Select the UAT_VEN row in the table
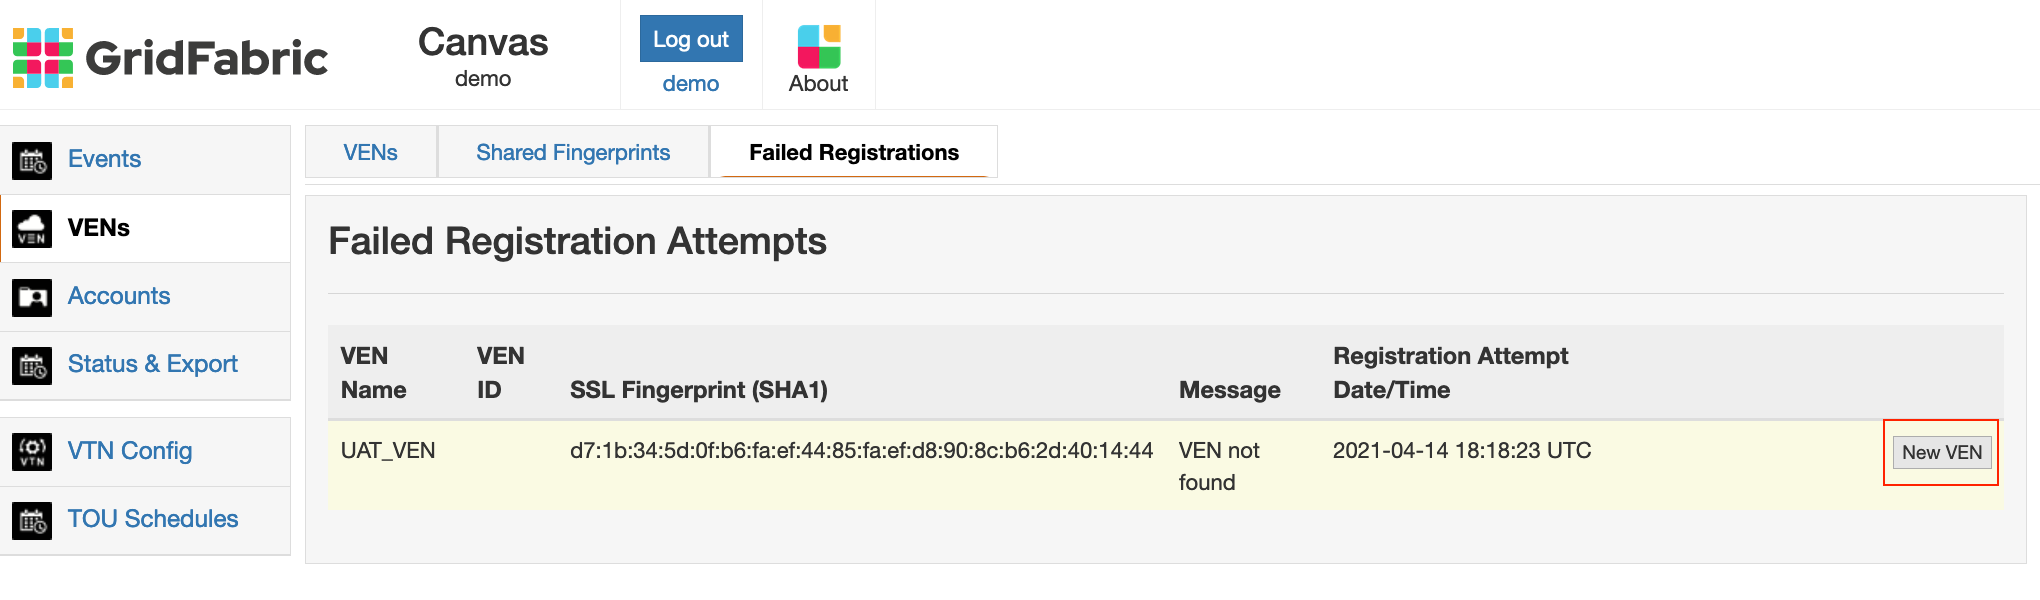 [388, 450]
